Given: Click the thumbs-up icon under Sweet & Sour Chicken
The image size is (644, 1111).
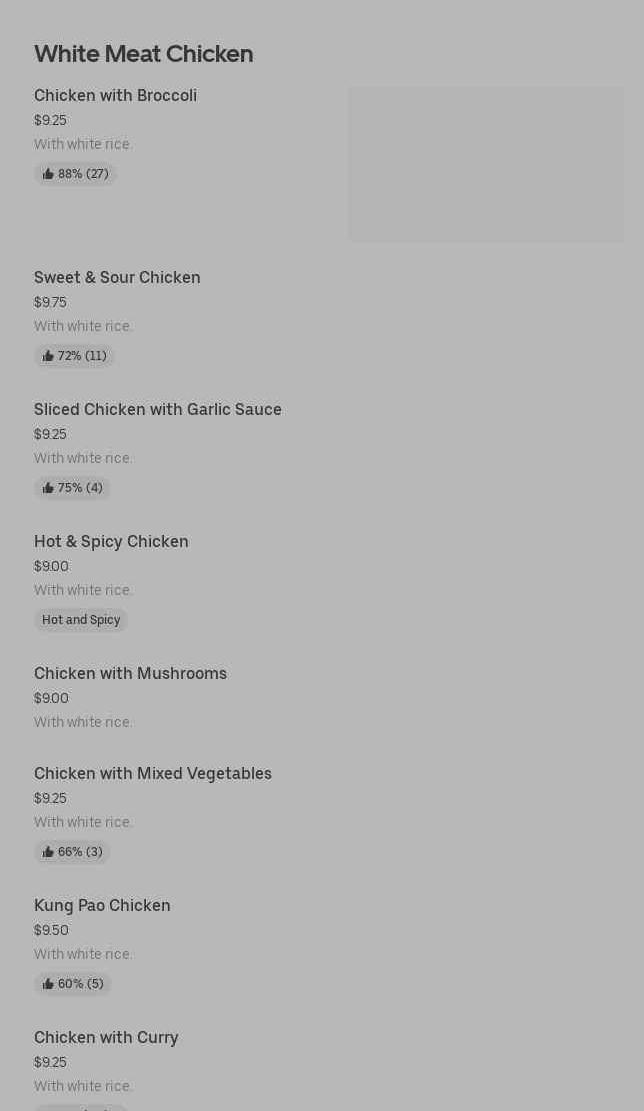Looking at the screenshot, I should click(x=48, y=356).
